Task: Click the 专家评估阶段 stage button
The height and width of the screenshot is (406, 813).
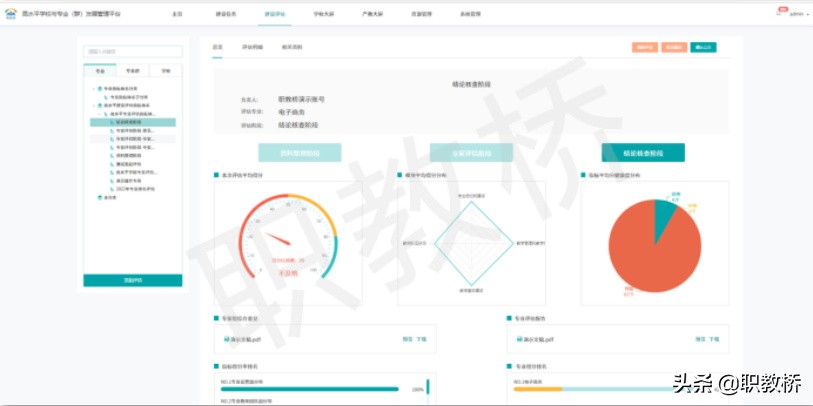Action: (x=471, y=153)
